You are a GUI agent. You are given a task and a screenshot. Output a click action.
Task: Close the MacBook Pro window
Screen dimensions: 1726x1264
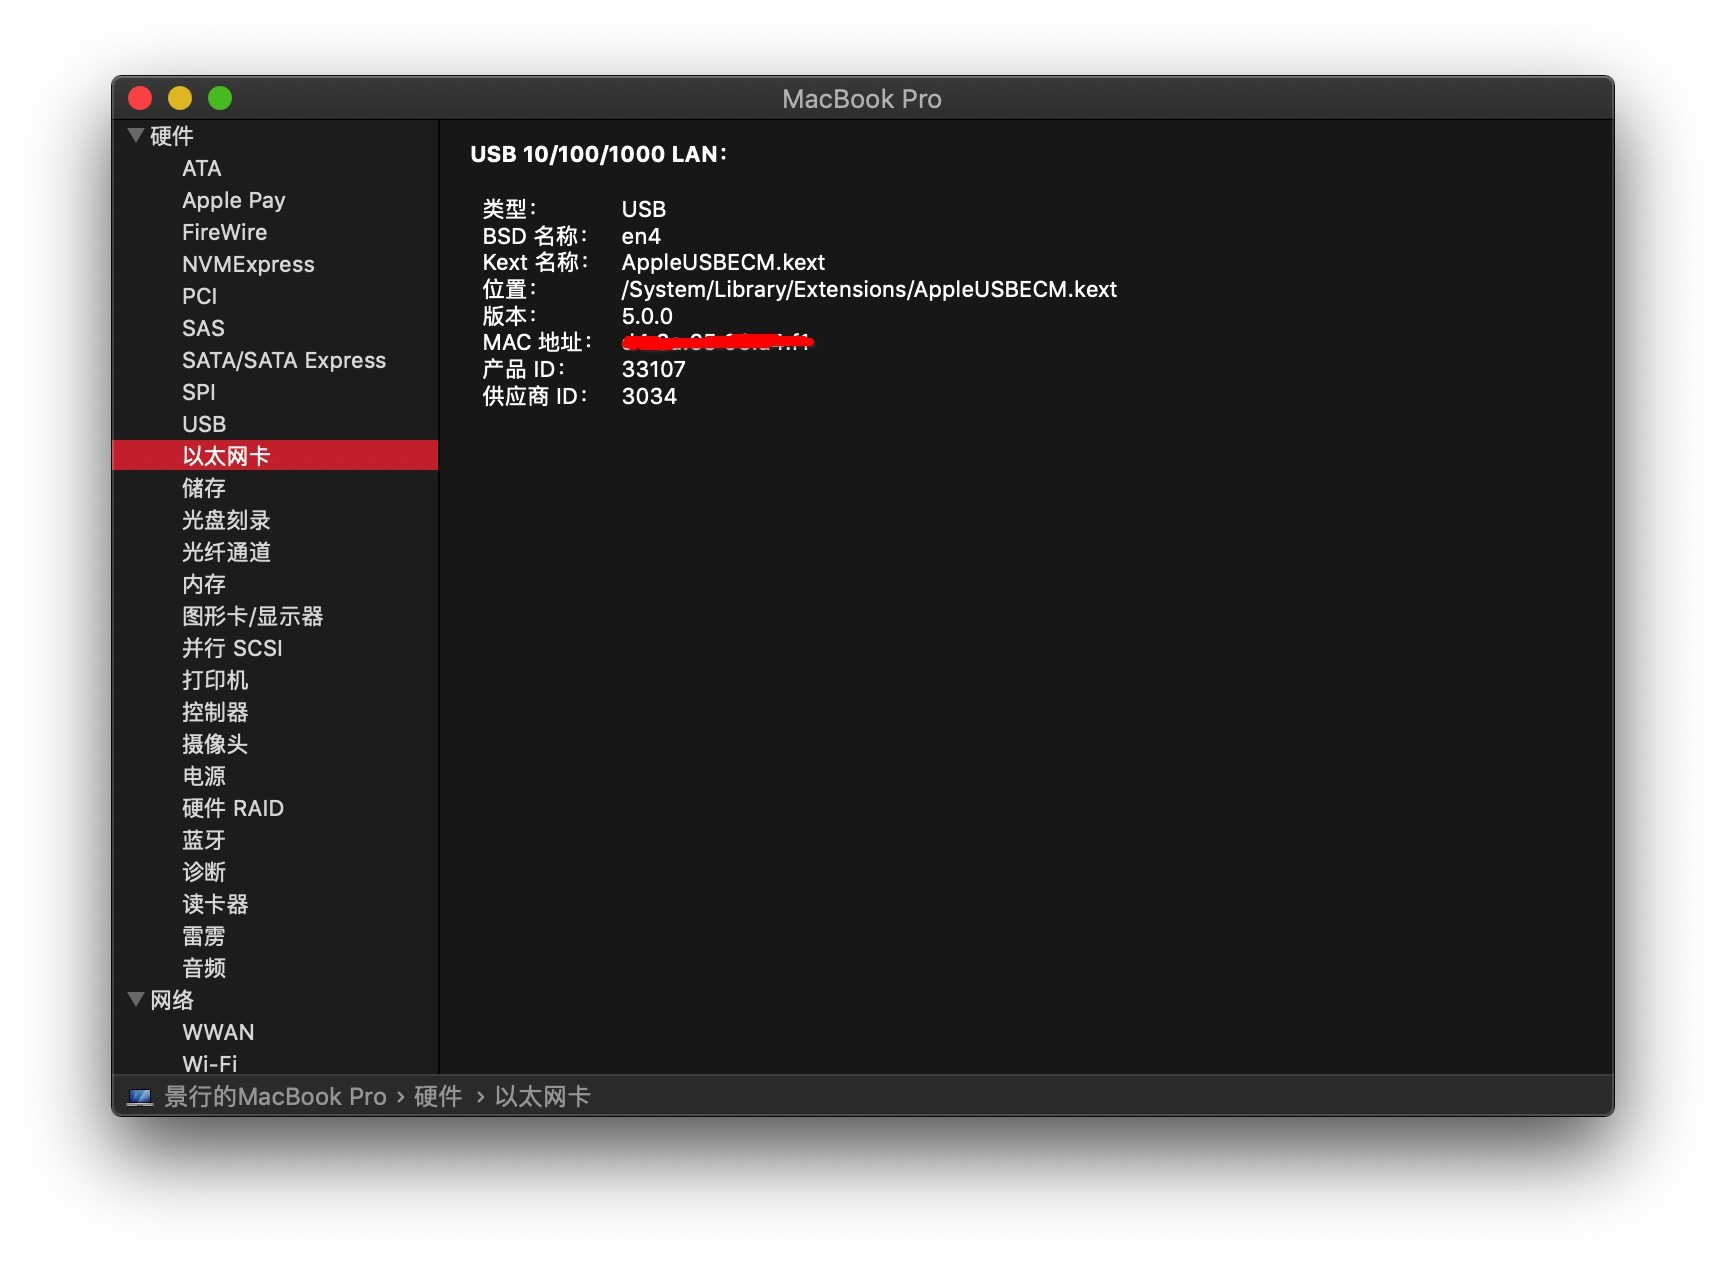(x=140, y=98)
